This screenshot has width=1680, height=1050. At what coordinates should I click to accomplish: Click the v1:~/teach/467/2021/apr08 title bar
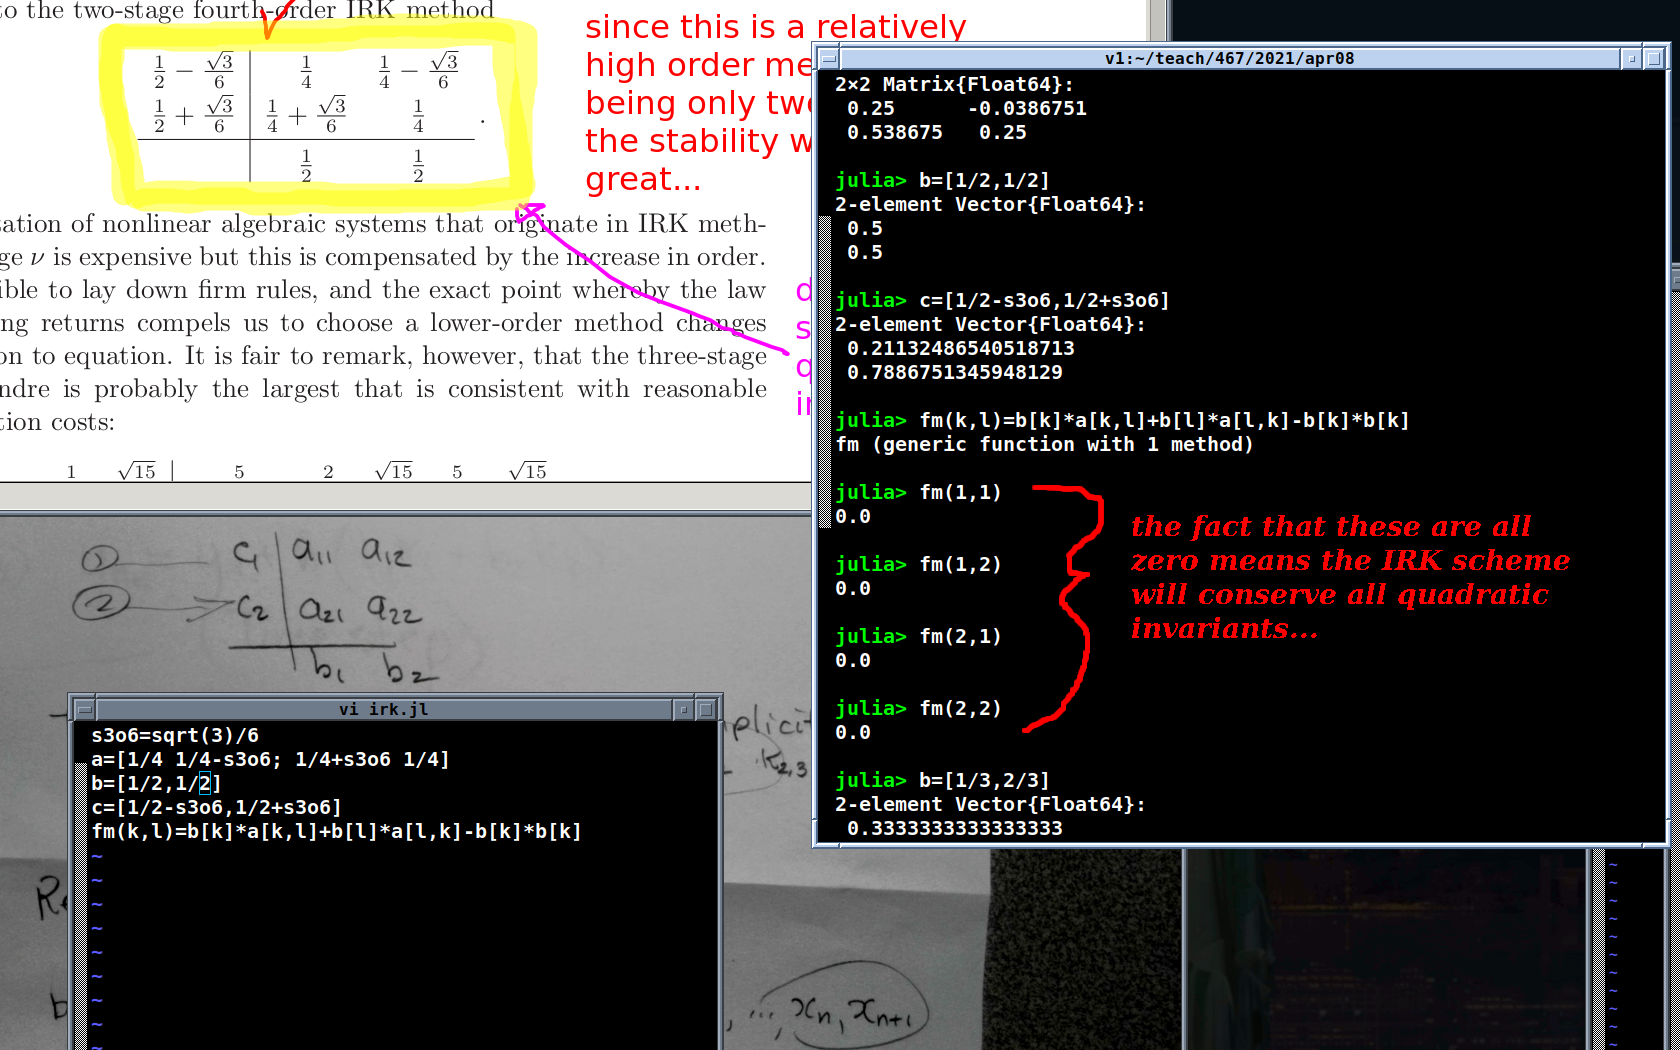click(1228, 59)
